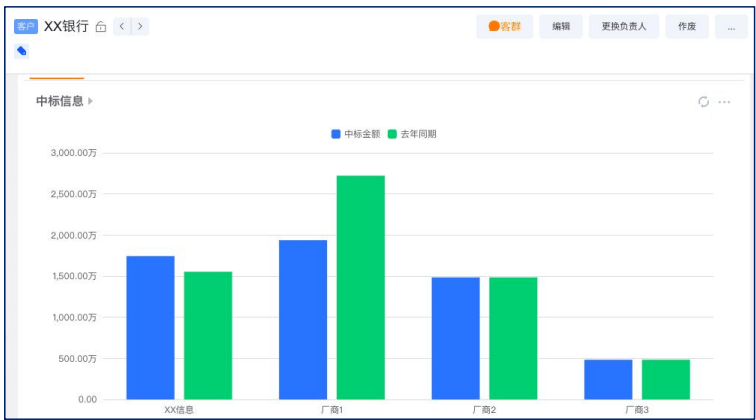Image resolution: width=756 pixels, height=420 pixels.
Task: Click the 编辑 button
Action: [561, 27]
